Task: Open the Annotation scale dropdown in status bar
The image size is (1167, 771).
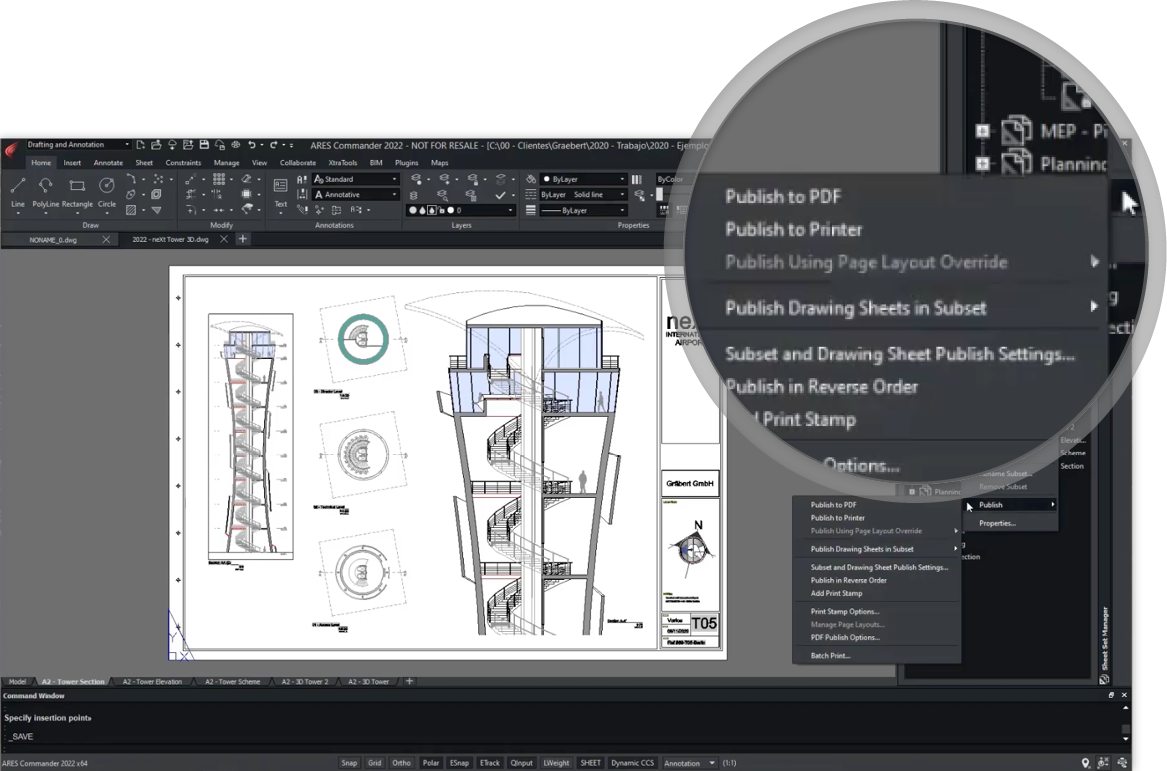Action: (690, 763)
